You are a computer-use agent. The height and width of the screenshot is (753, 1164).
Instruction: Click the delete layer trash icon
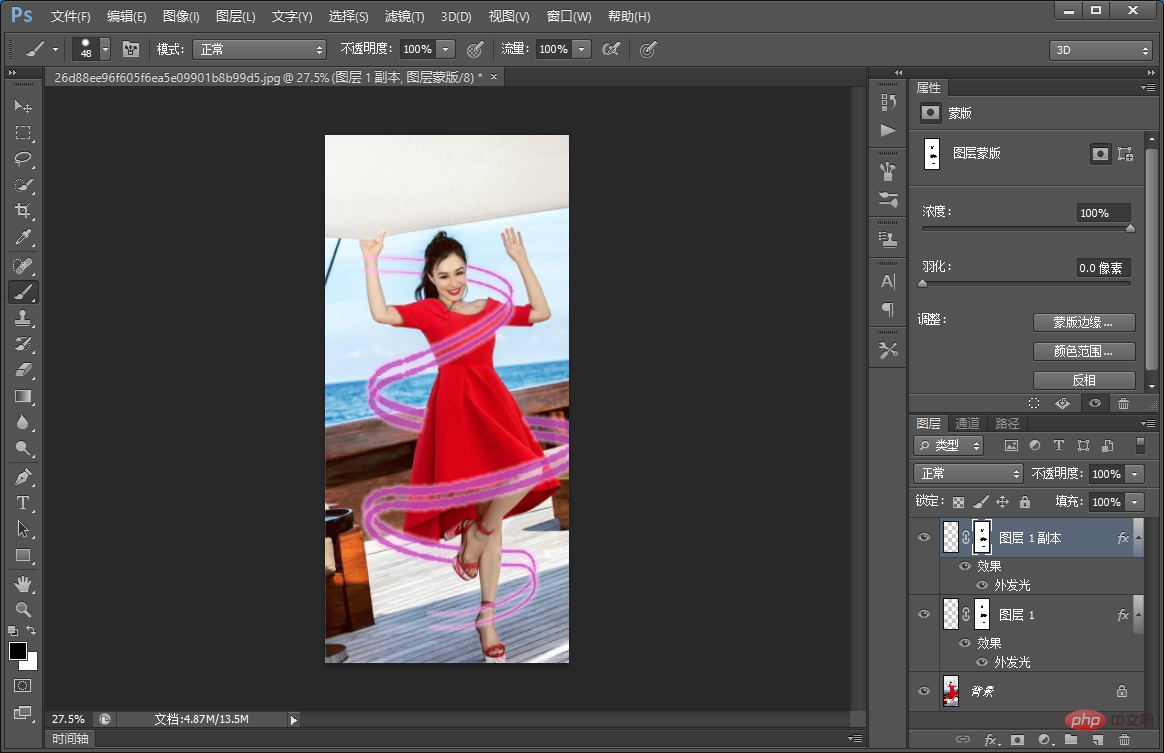tap(1123, 740)
